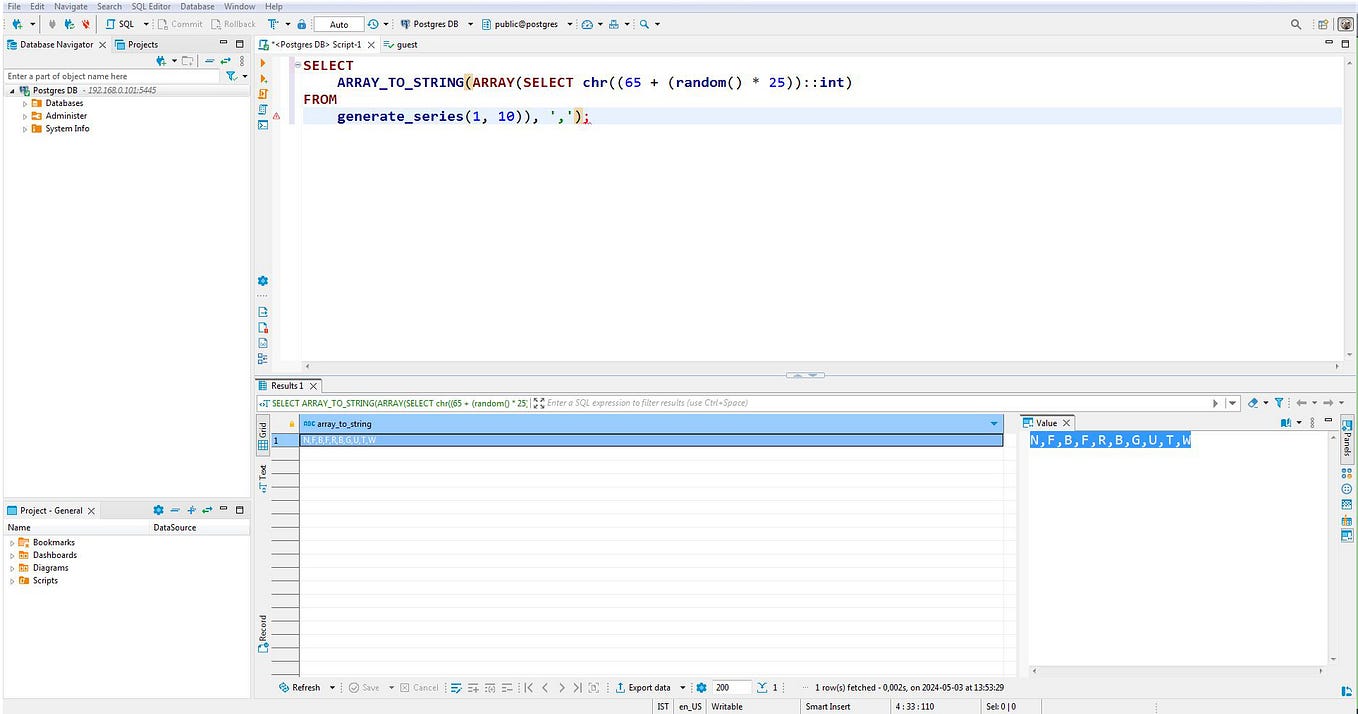The width and height of the screenshot is (1358, 714).
Task: Click the transaction lock icon in toolbar
Action: (x=302, y=24)
